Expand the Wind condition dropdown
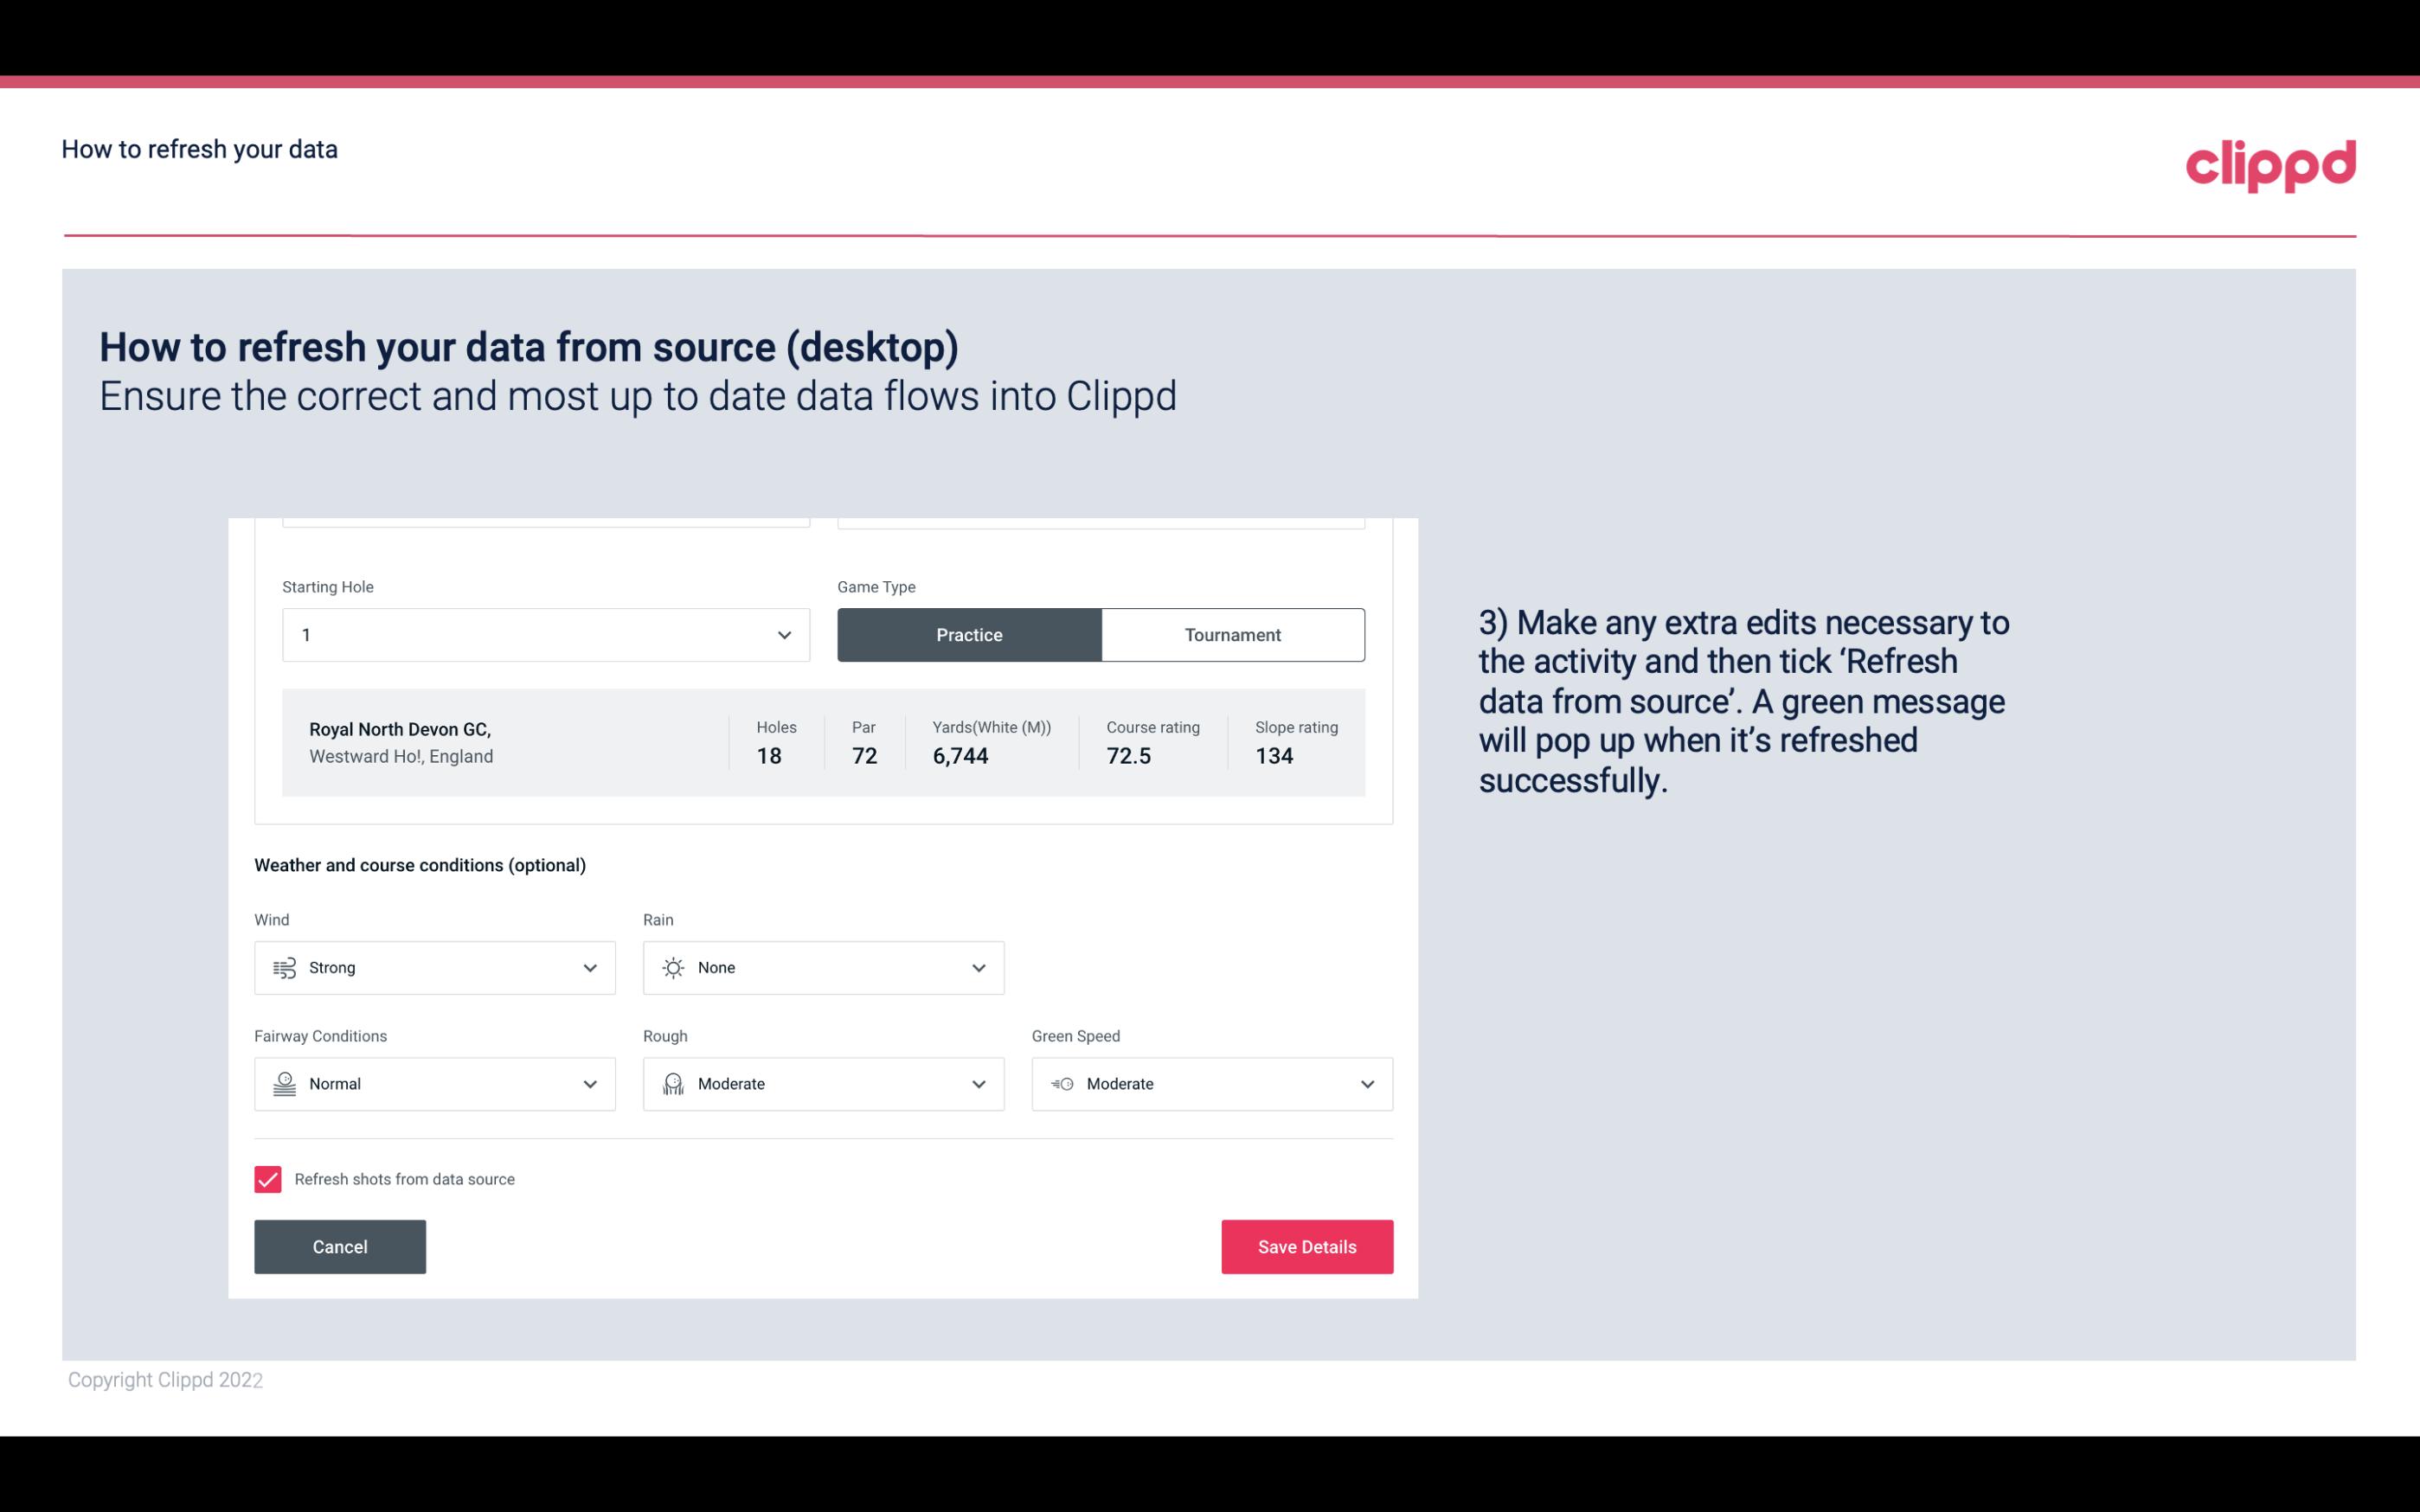Image resolution: width=2420 pixels, height=1512 pixels. 589,967
